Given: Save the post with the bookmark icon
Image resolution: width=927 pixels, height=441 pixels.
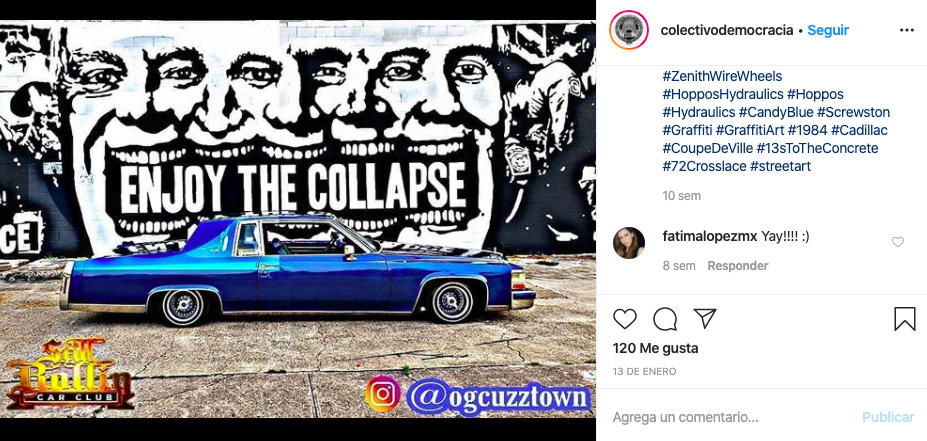Looking at the screenshot, I should tap(905, 319).
